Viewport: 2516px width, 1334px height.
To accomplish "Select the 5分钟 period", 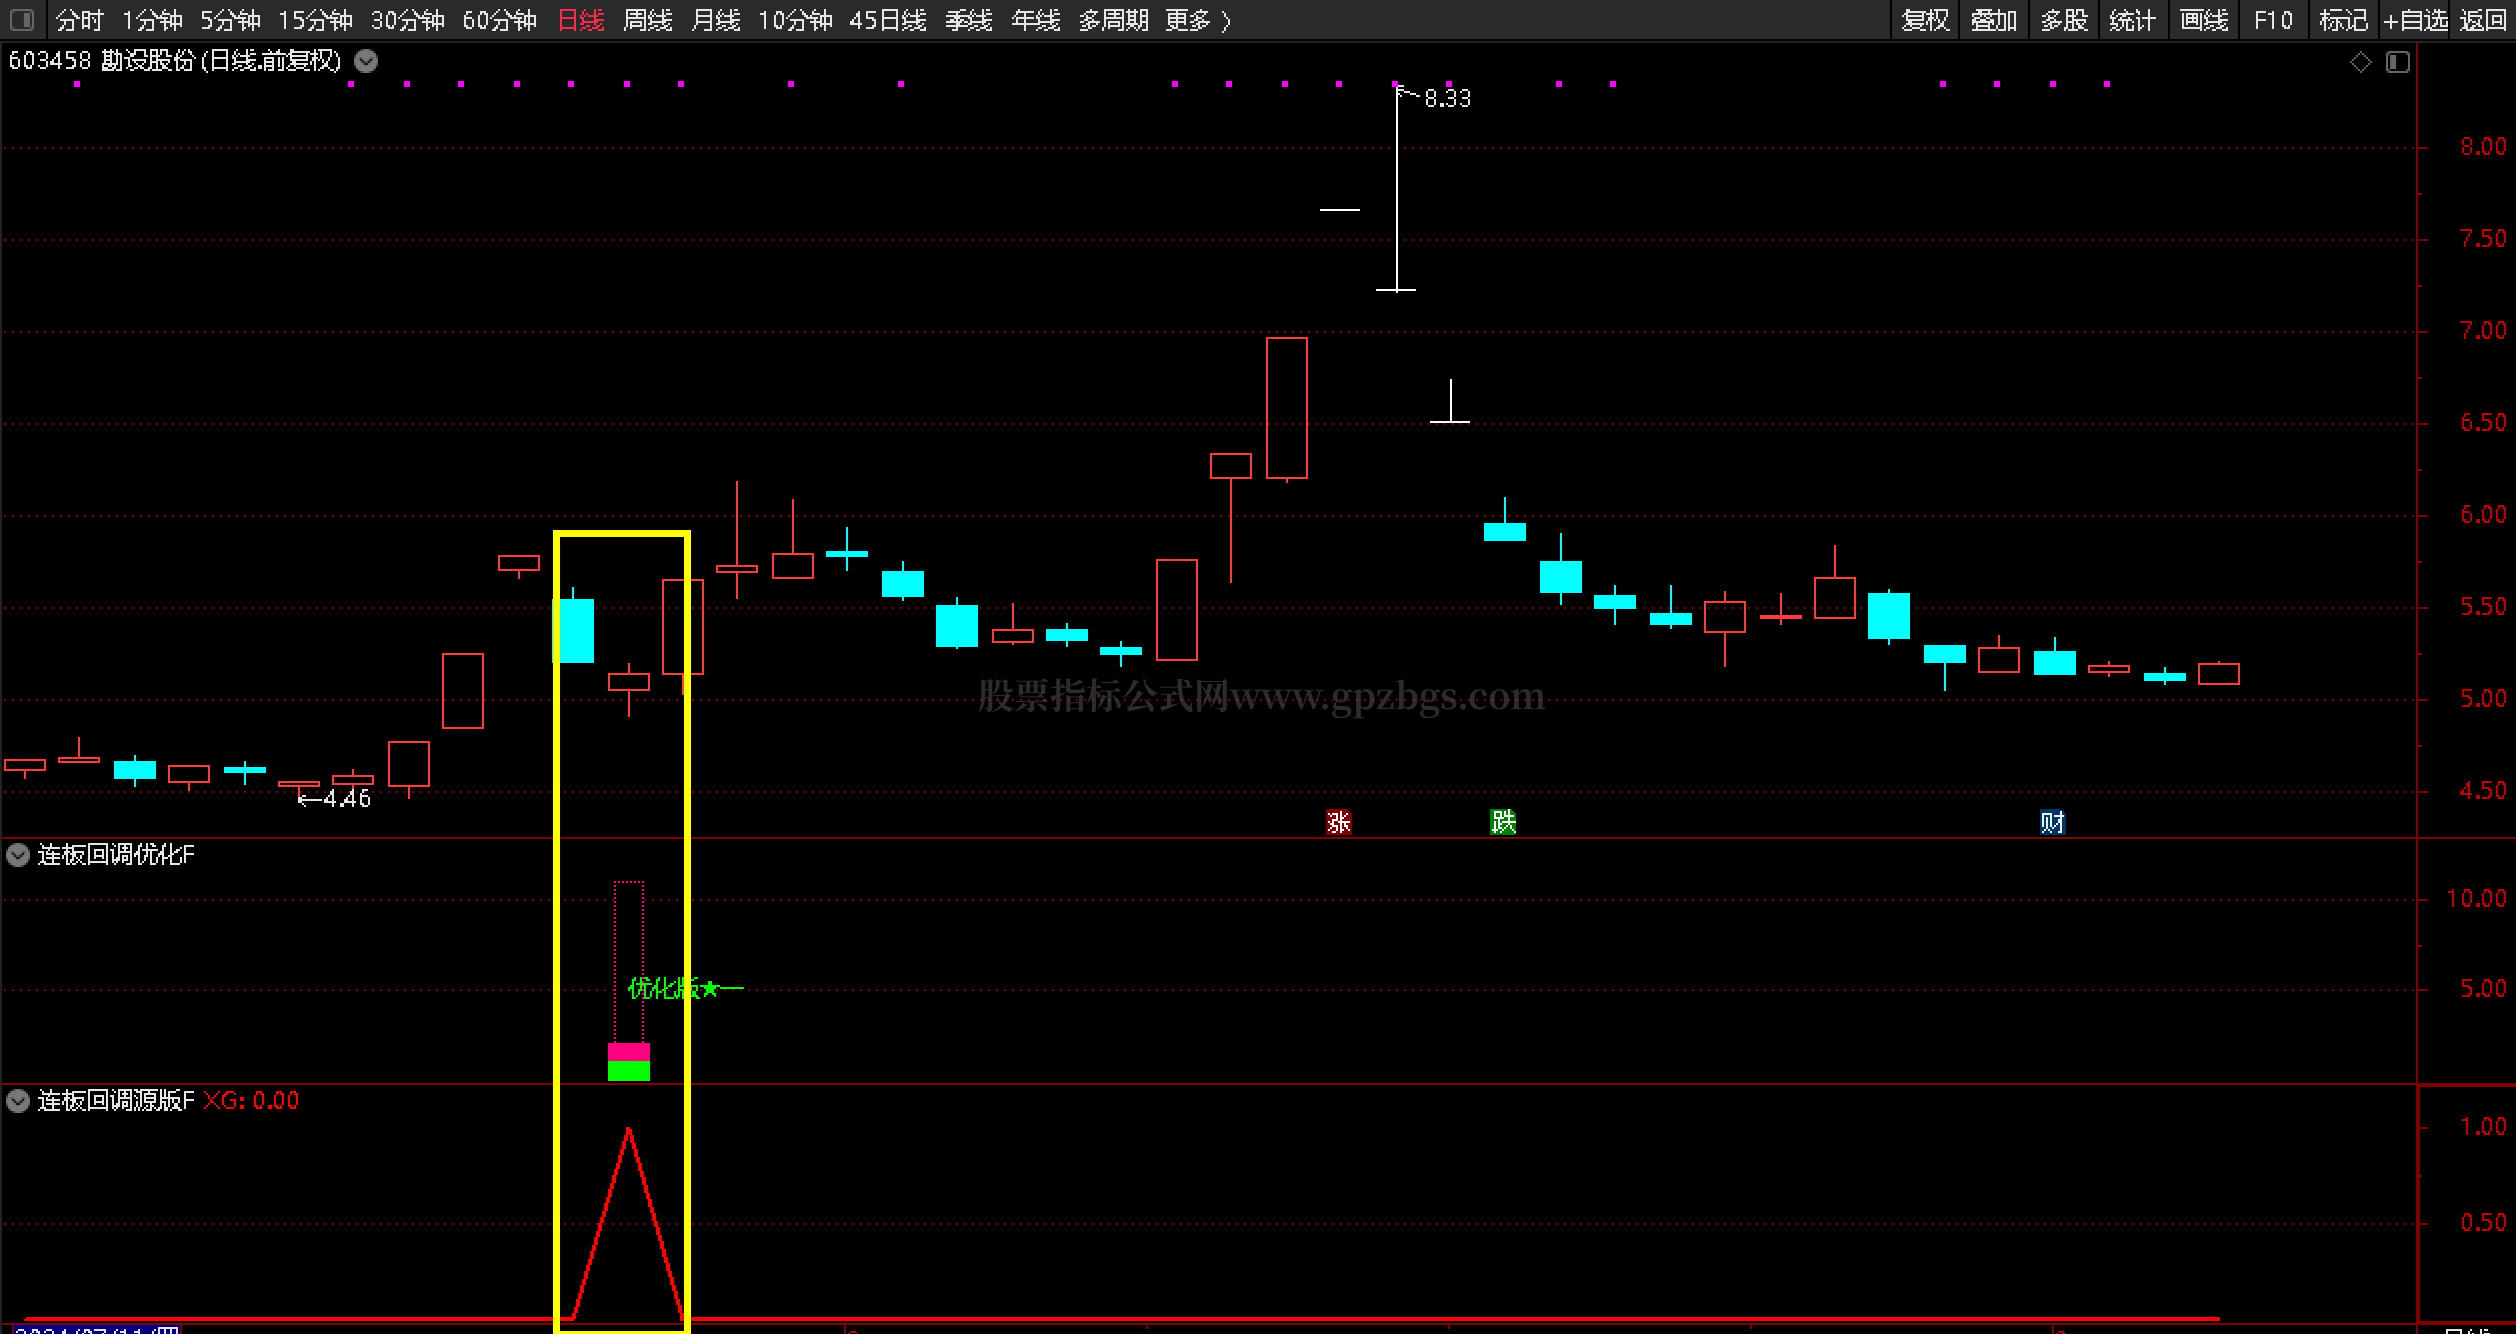I will [x=230, y=20].
